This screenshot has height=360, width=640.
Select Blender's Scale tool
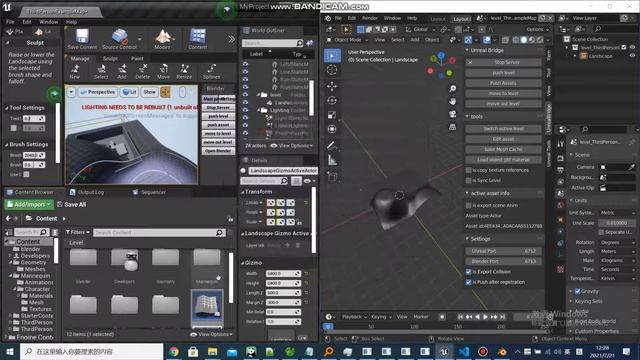(x=332, y=115)
